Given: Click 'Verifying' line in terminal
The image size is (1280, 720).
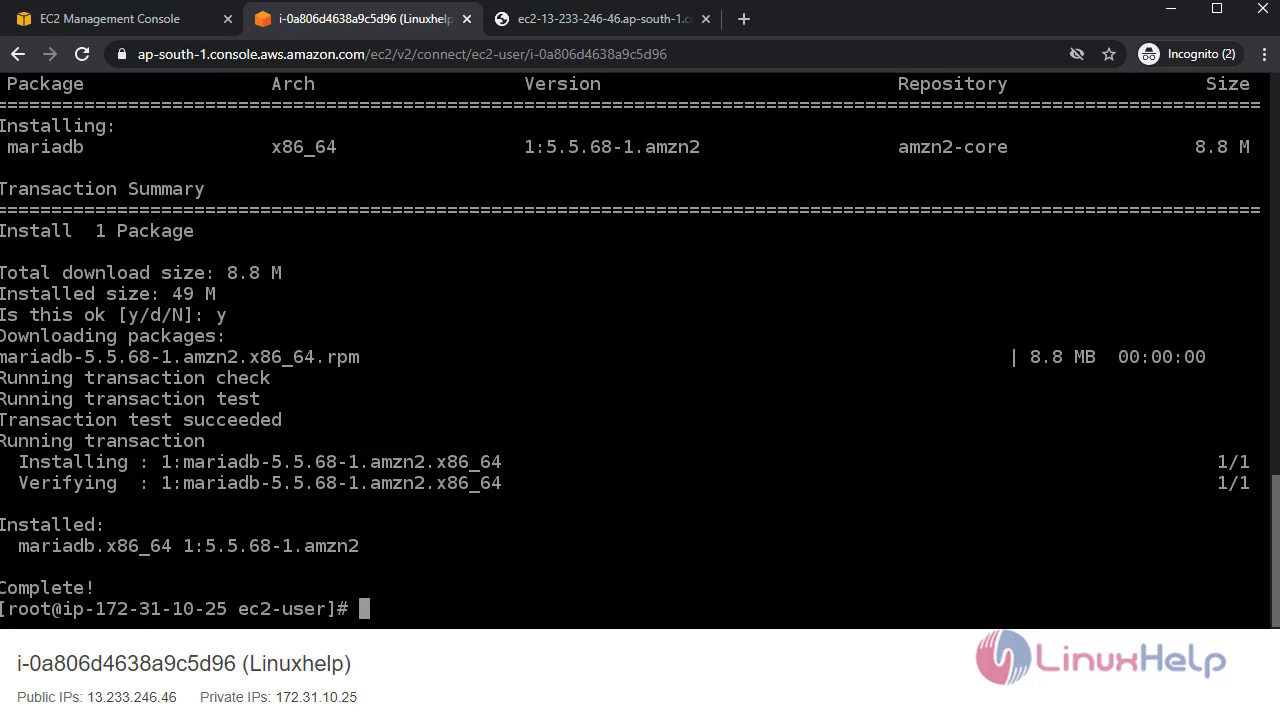Looking at the screenshot, I should [x=260, y=483].
